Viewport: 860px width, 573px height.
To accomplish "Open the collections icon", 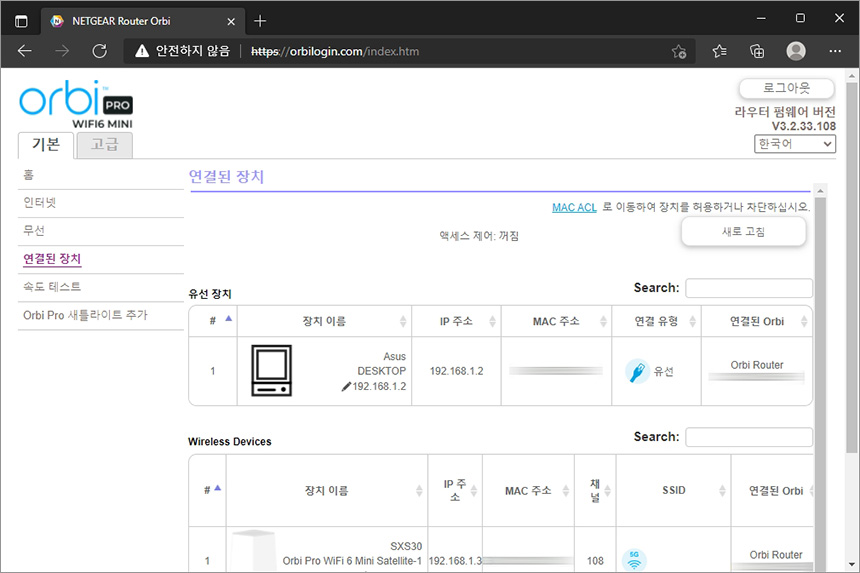I will tap(757, 52).
